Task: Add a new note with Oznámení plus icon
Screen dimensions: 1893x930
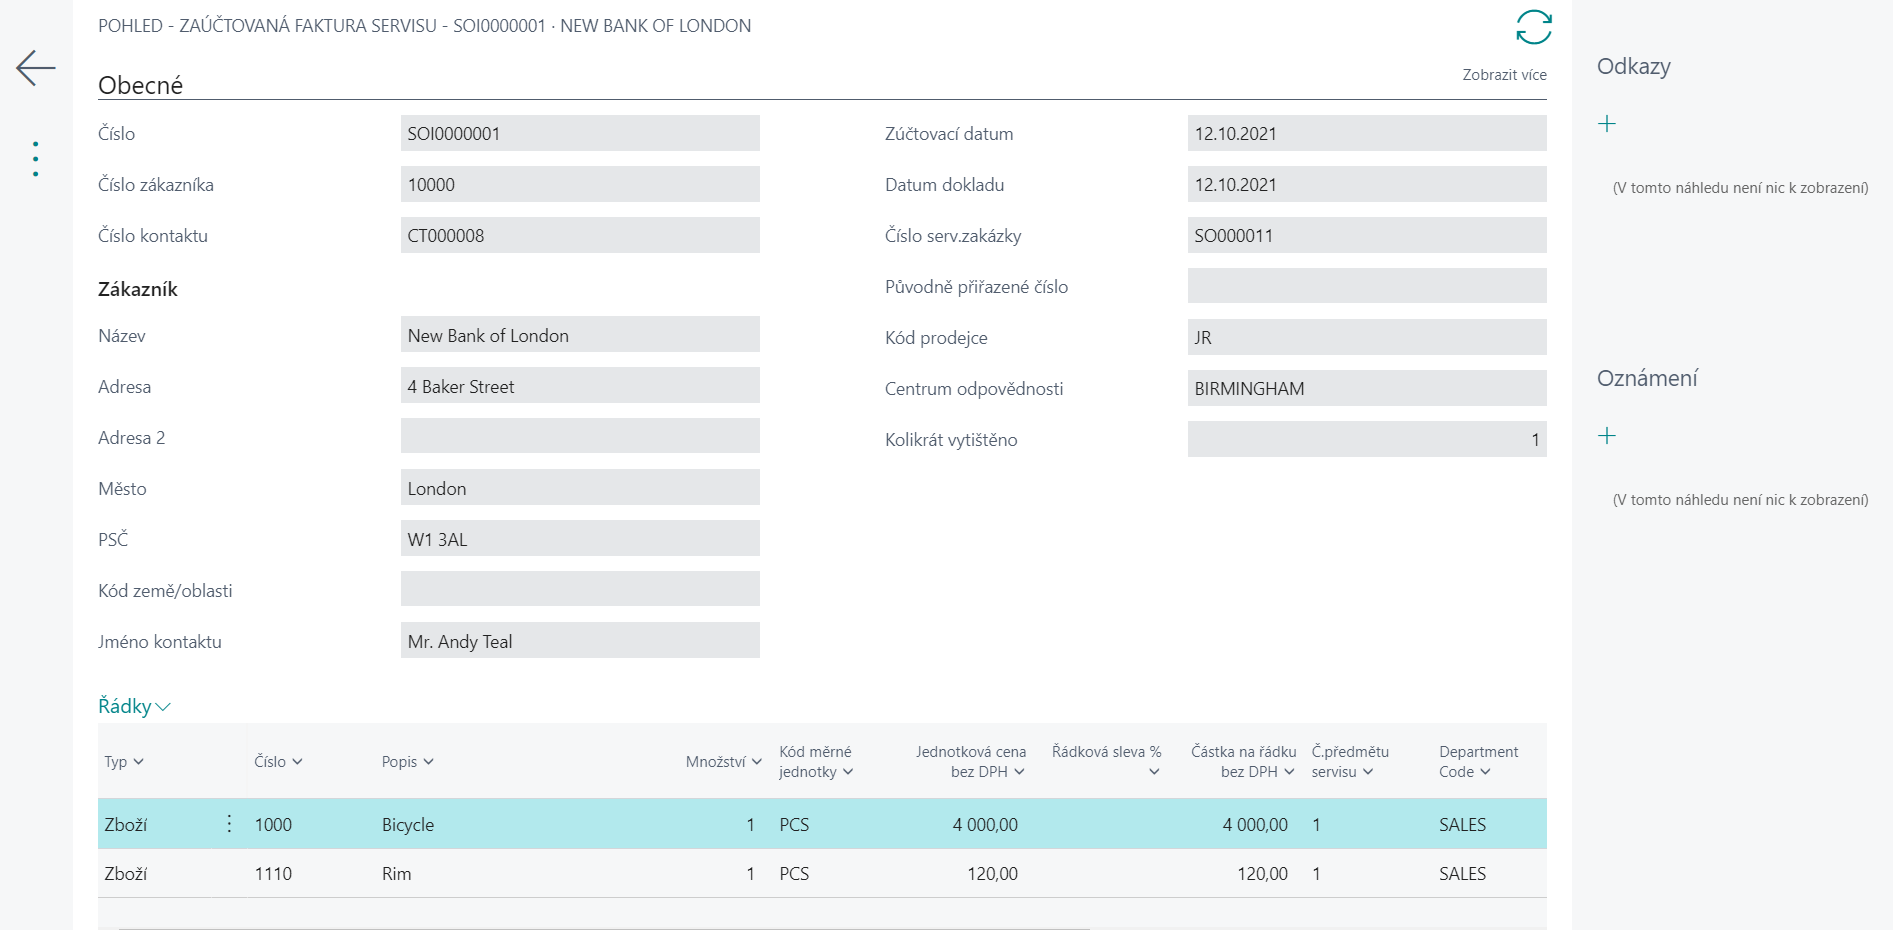Action: click(x=1607, y=436)
